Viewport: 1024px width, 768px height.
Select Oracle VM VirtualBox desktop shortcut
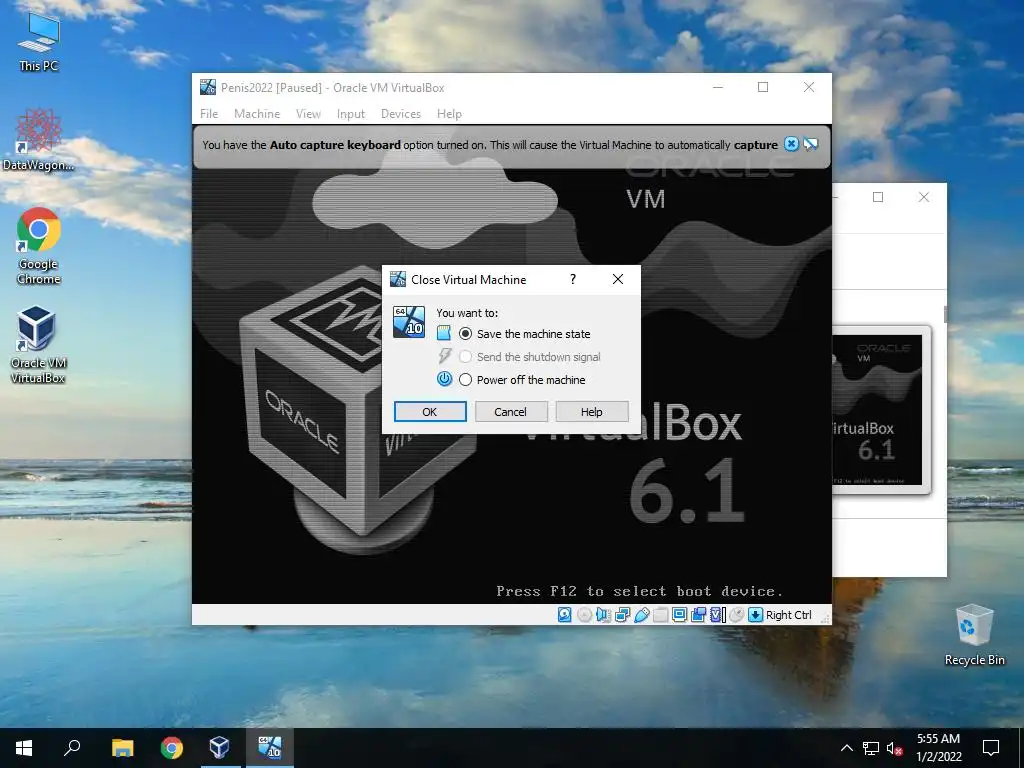click(x=37, y=345)
